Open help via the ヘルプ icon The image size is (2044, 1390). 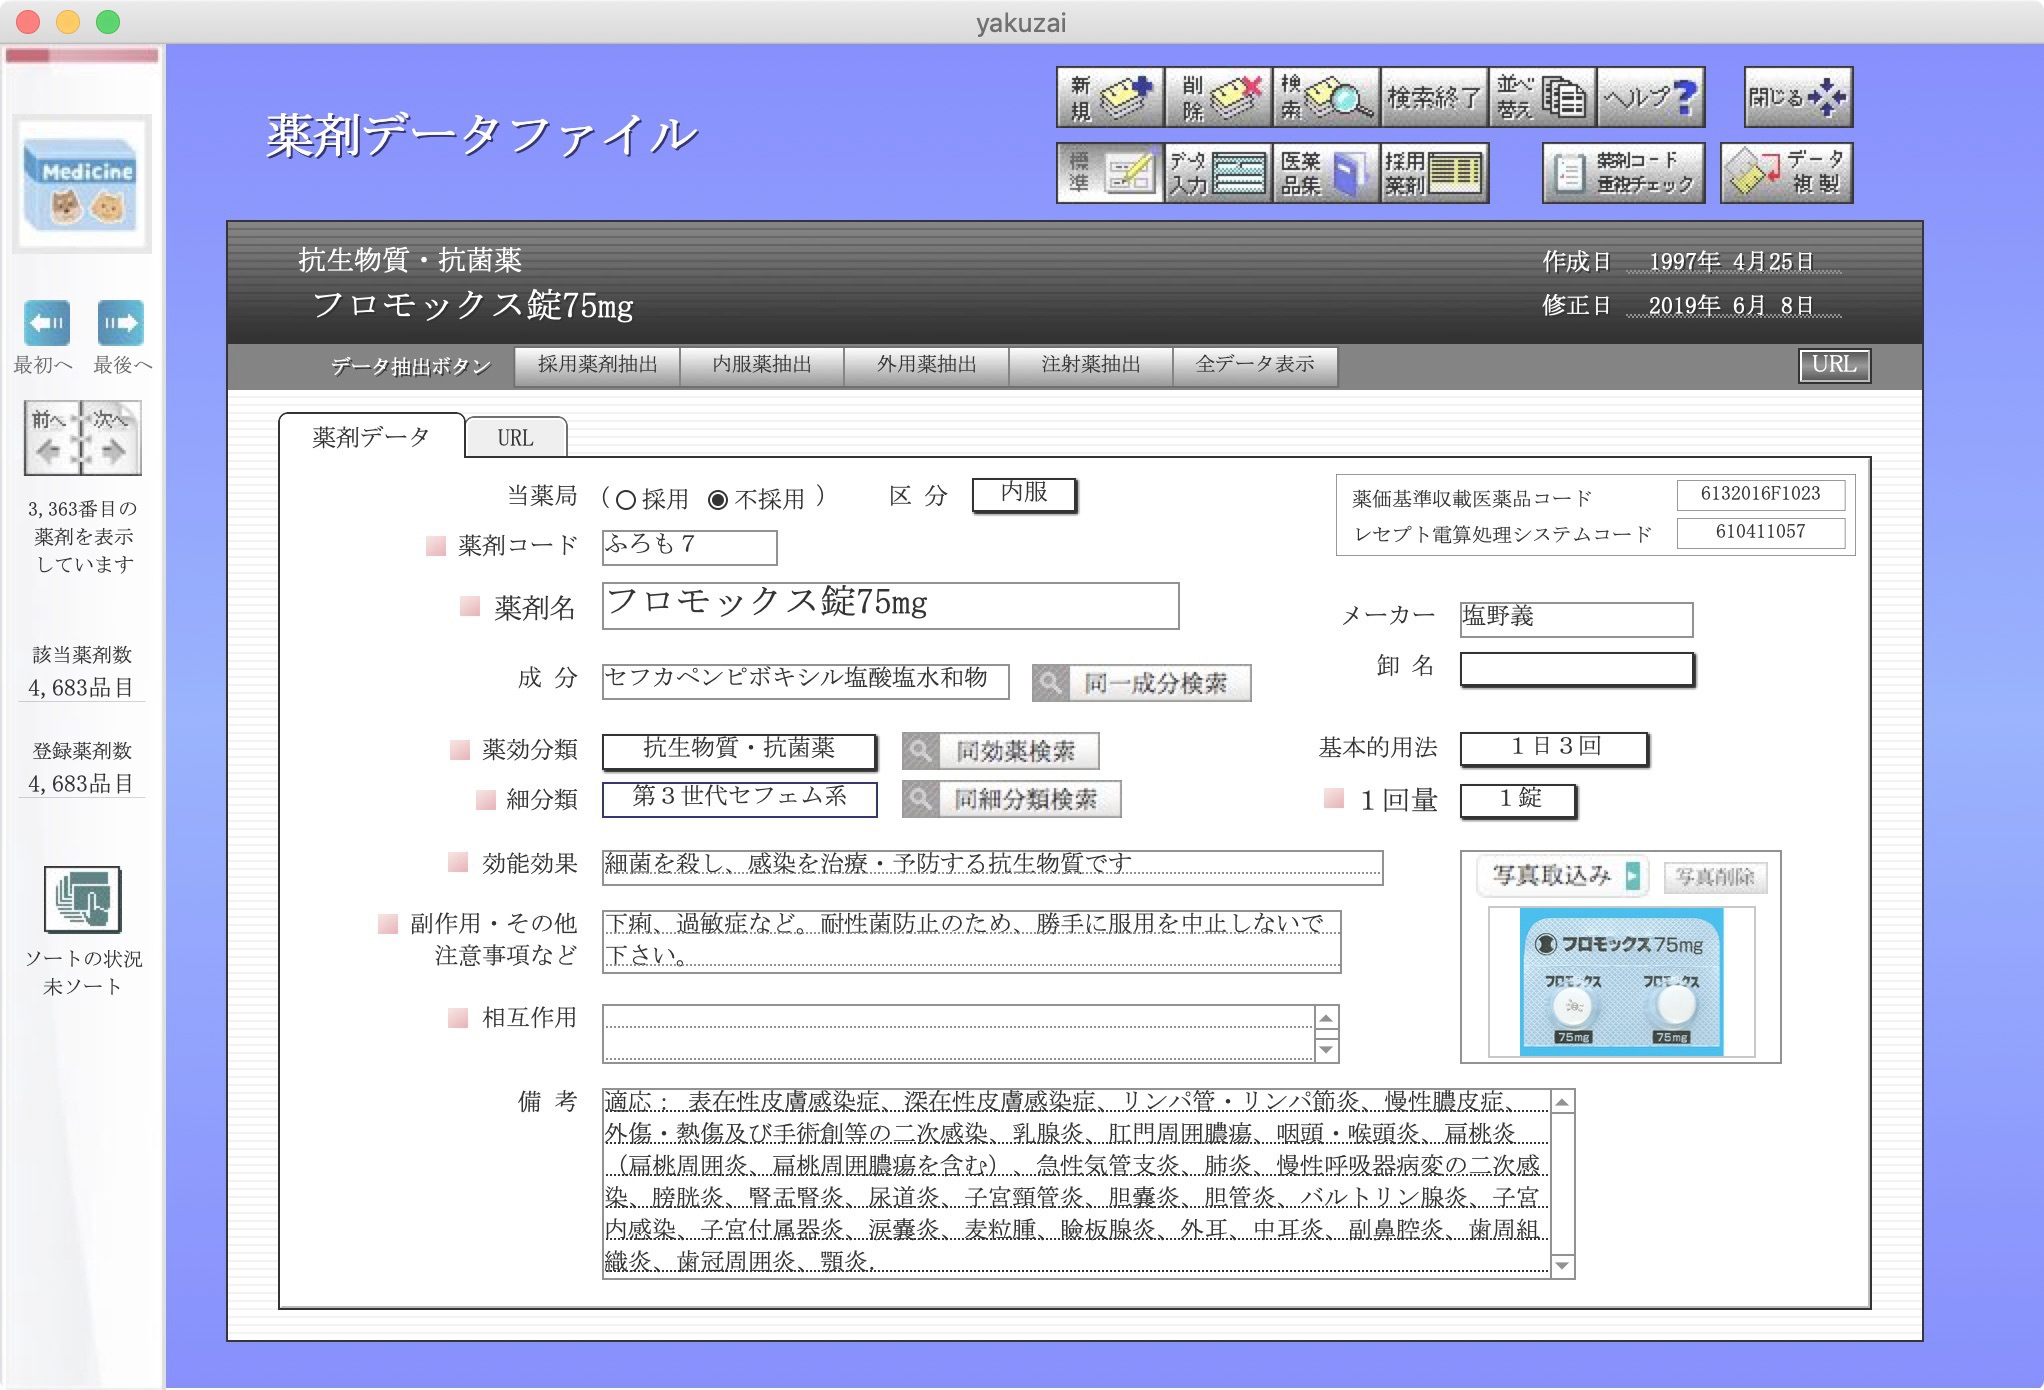pos(1650,97)
